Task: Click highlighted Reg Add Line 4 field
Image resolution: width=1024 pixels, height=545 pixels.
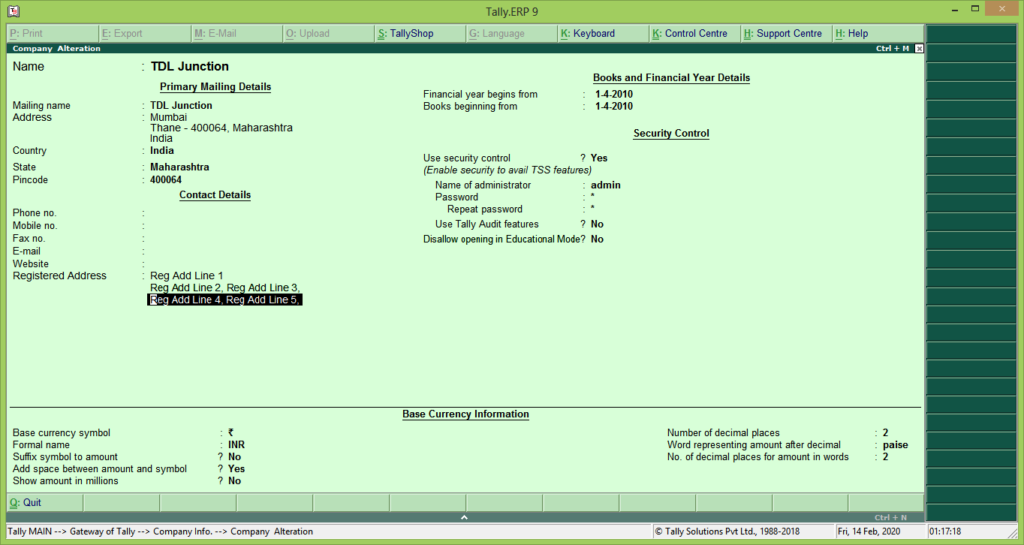Action: (225, 300)
